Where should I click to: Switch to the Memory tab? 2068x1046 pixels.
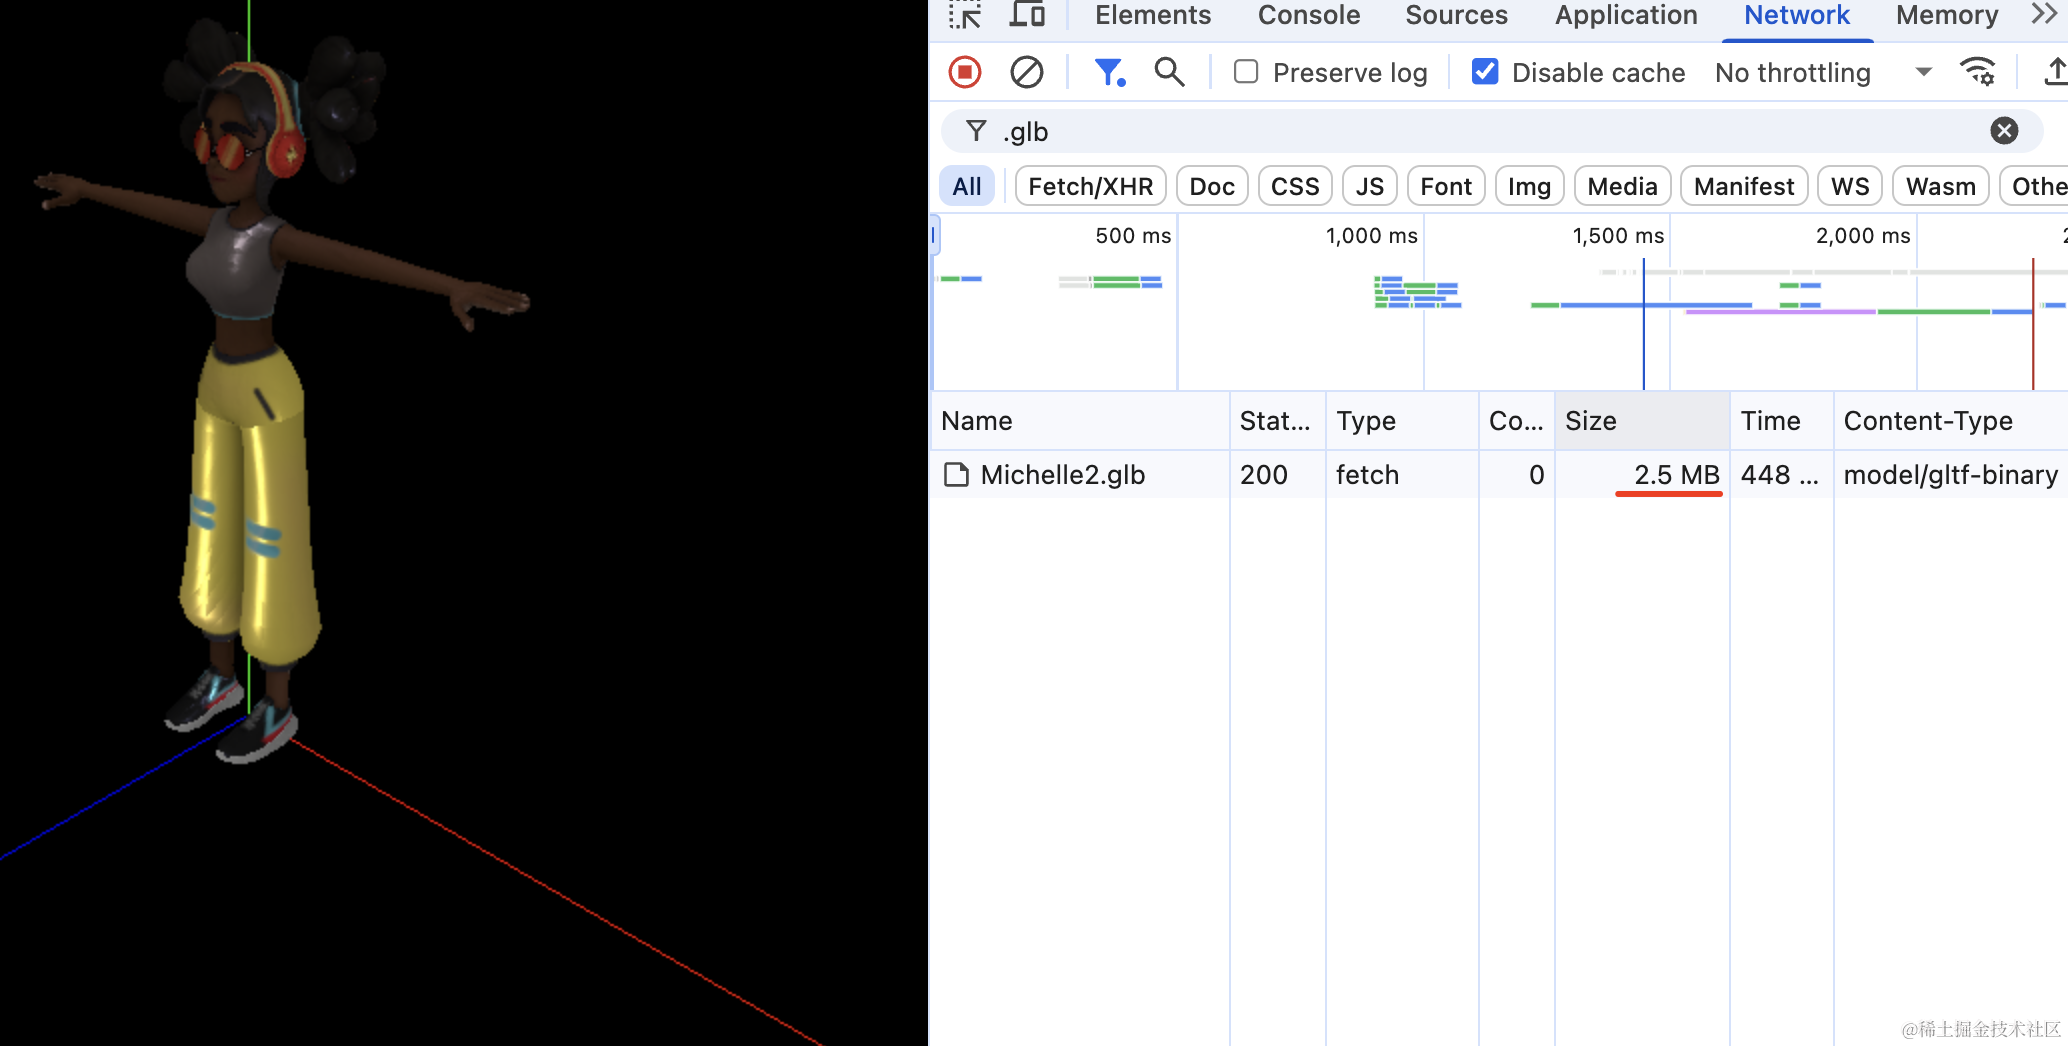tap(1947, 15)
